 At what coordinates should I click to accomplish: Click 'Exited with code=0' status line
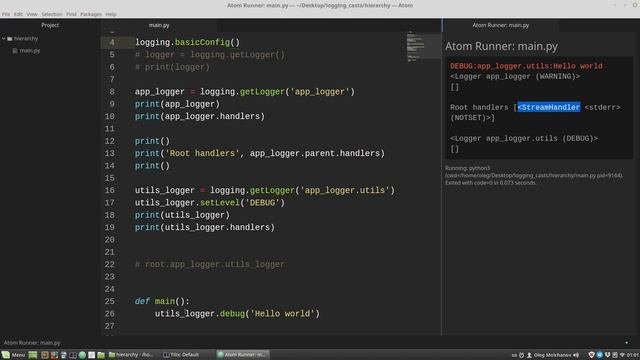point(490,183)
